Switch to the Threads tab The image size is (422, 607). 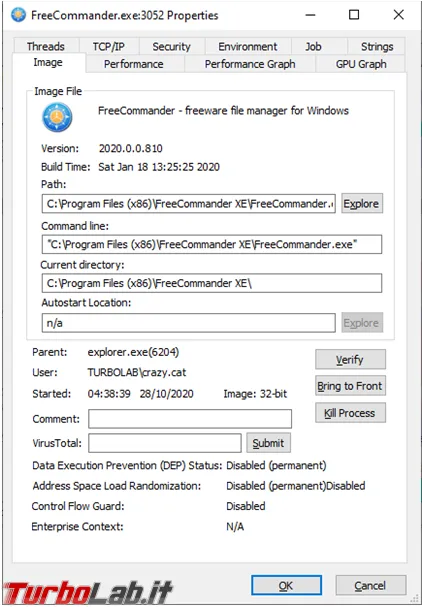tap(46, 46)
